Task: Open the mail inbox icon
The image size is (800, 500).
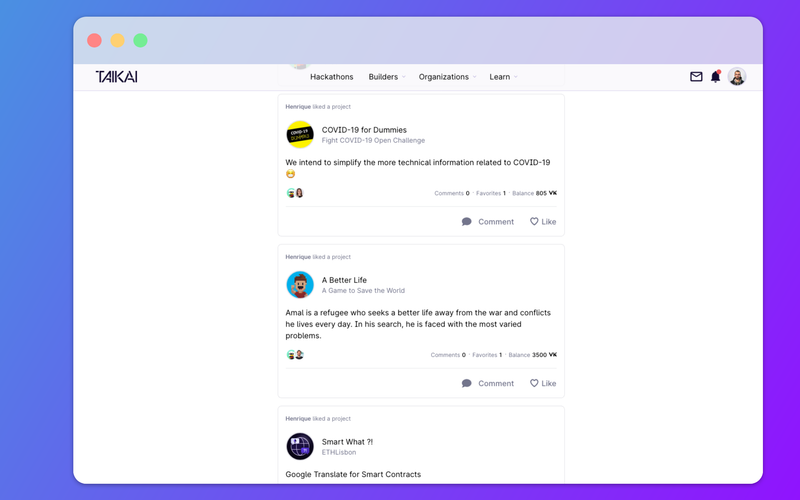Action: click(x=696, y=77)
